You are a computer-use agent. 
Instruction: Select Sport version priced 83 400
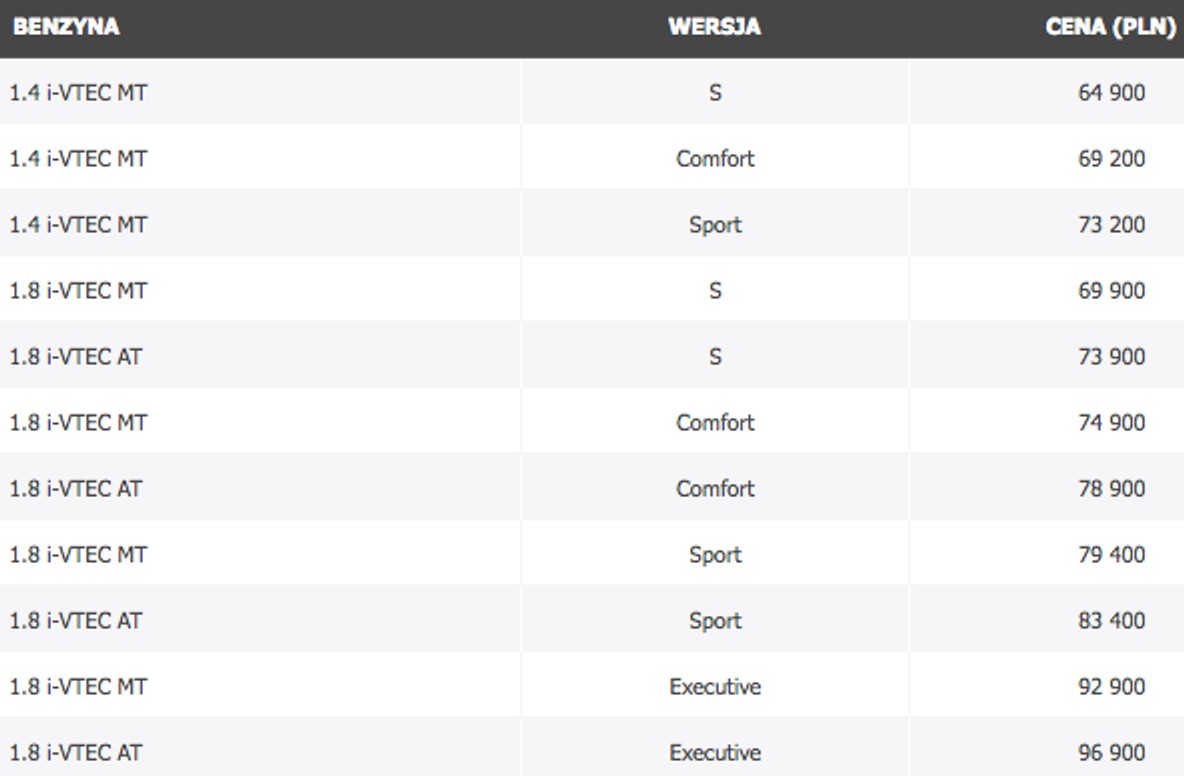[715, 621]
